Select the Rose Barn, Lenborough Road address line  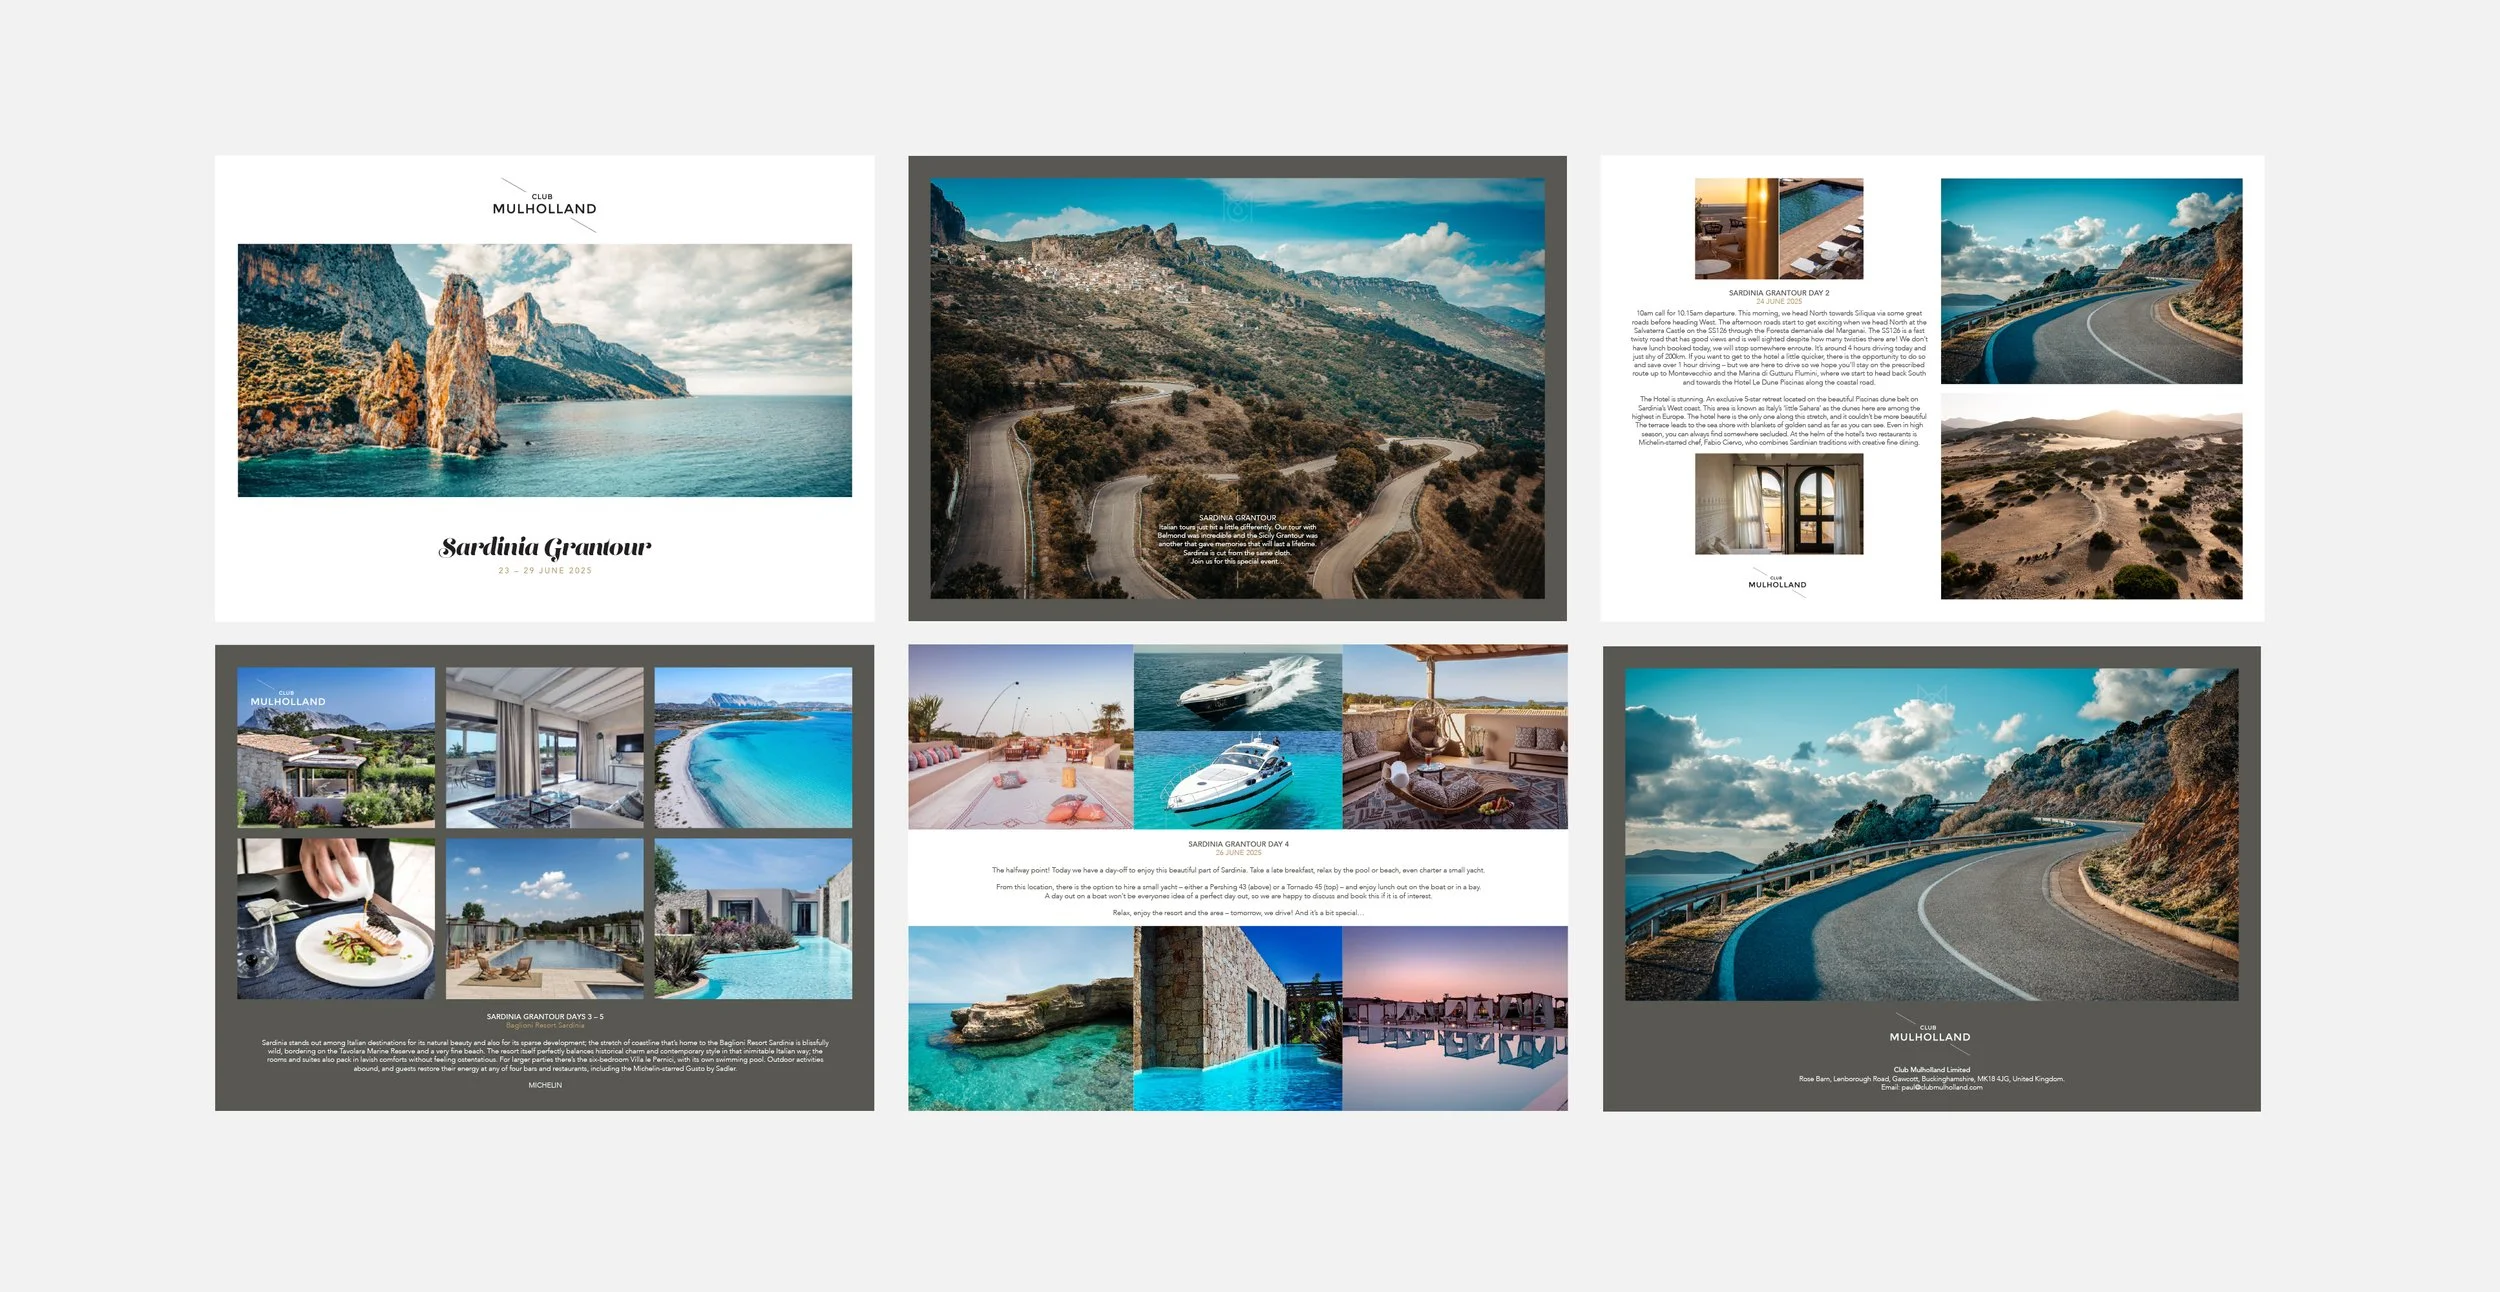click(x=1931, y=1079)
